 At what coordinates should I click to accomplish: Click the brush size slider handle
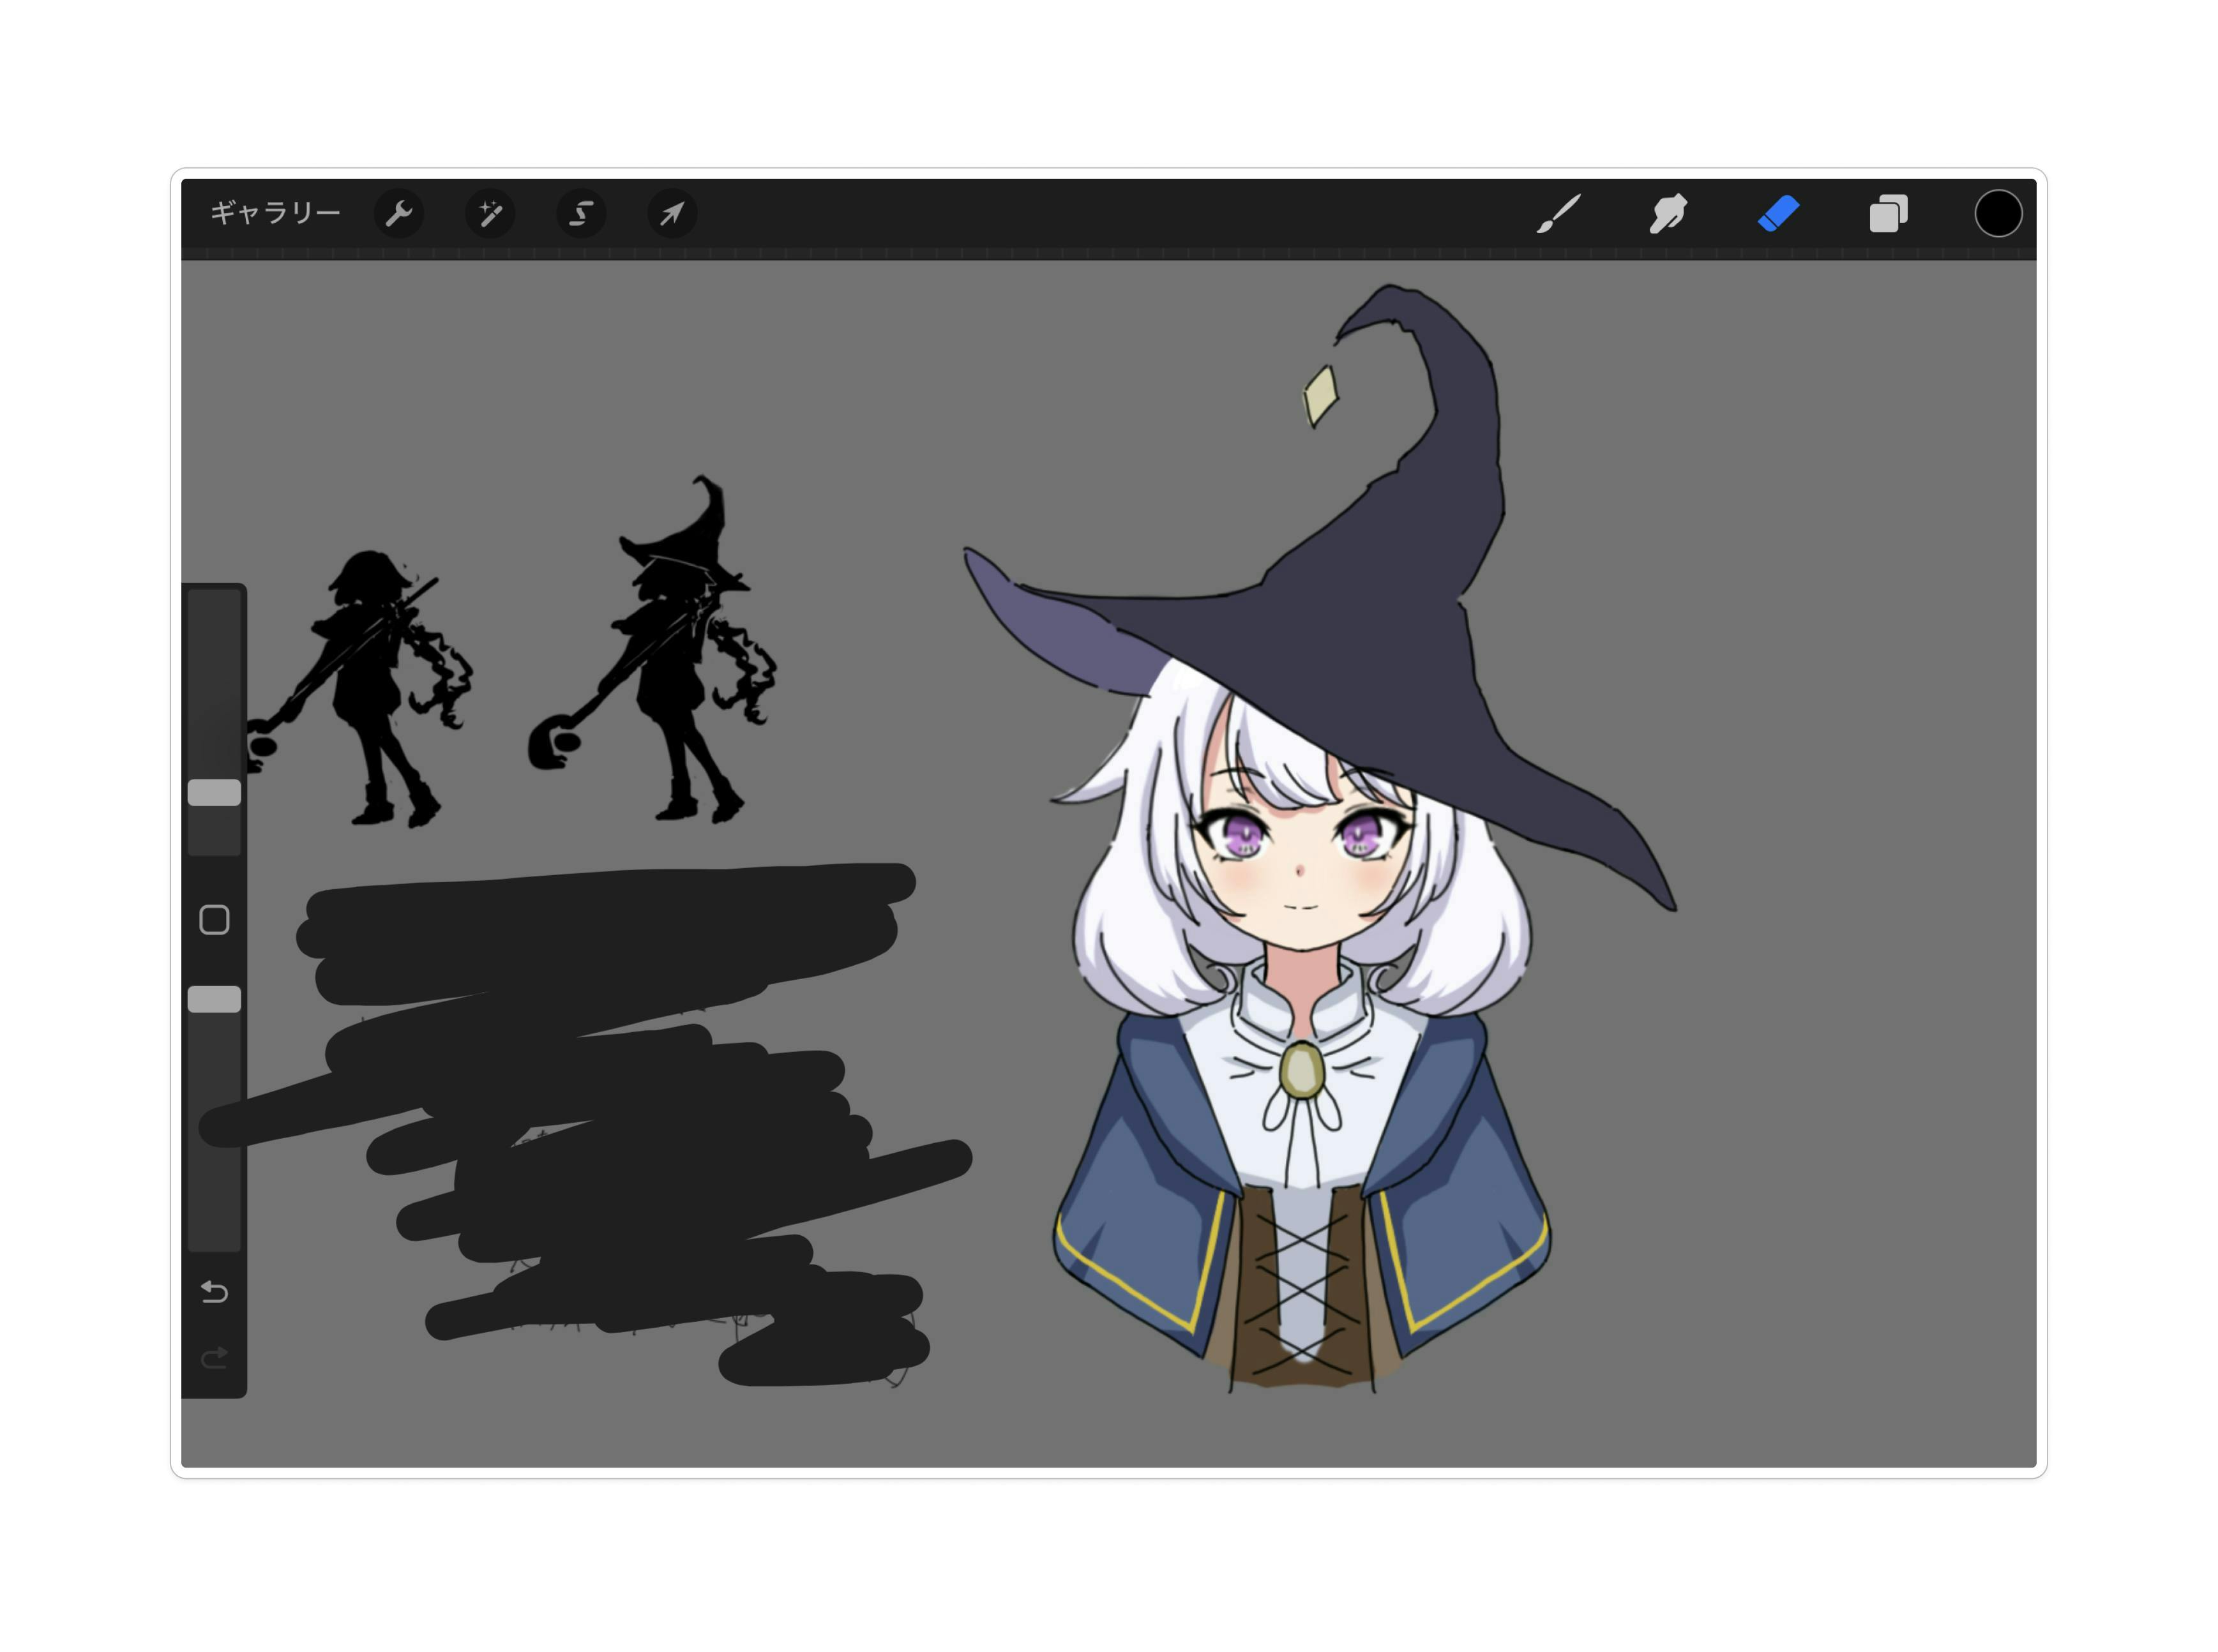tap(214, 794)
